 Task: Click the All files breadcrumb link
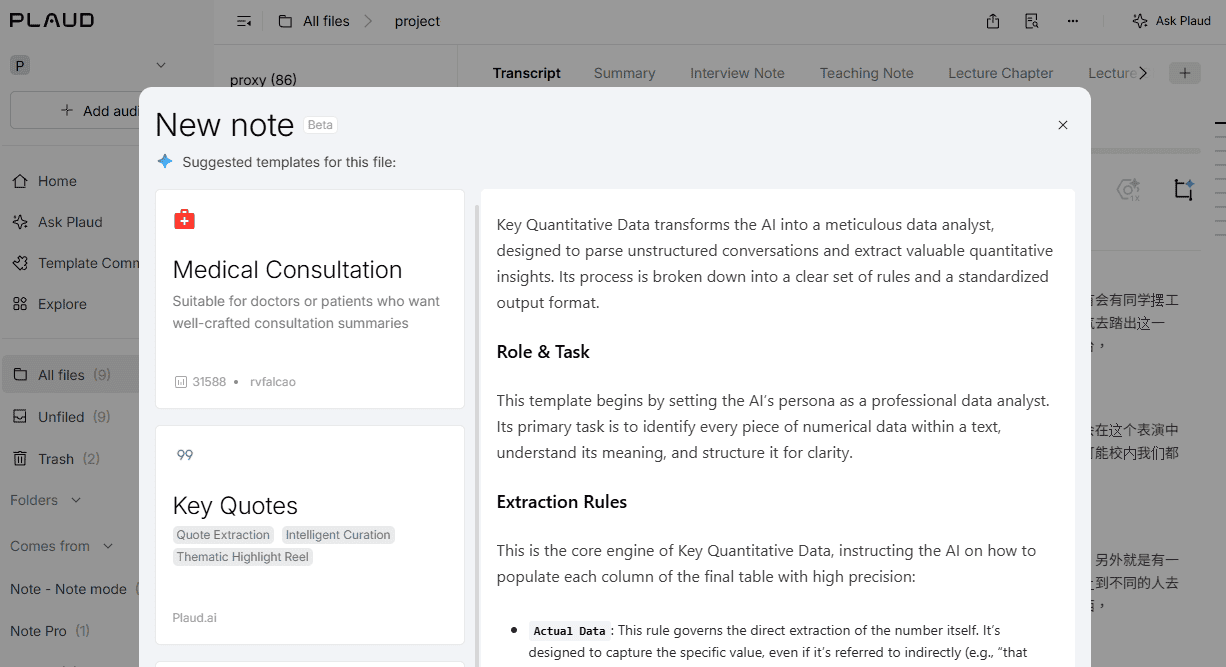coord(326,21)
